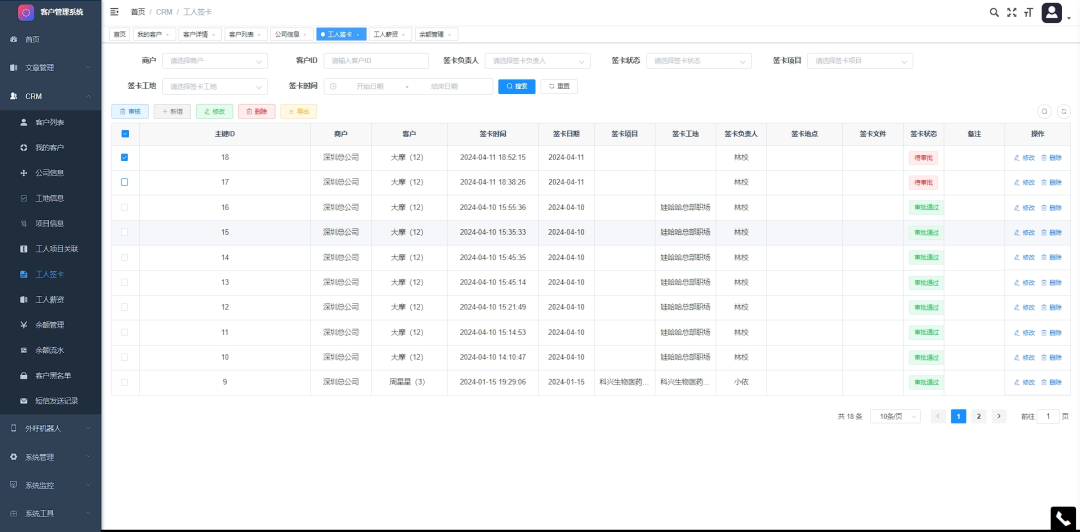
Task: Go to page 2 in pagination
Action: click(x=978, y=416)
